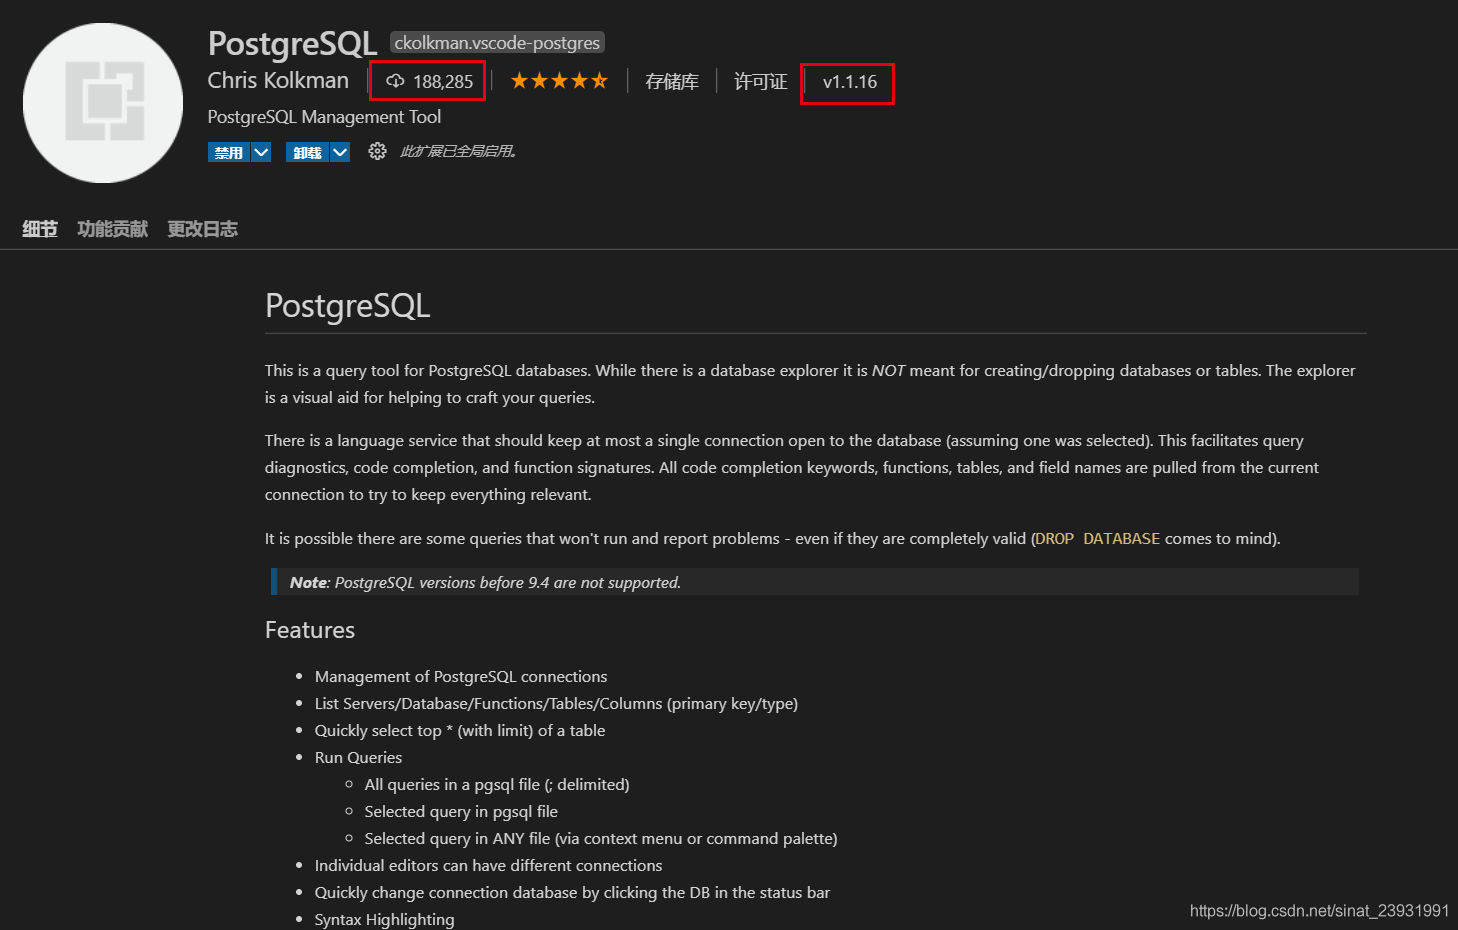Click the v1.1.16 version label

click(849, 82)
